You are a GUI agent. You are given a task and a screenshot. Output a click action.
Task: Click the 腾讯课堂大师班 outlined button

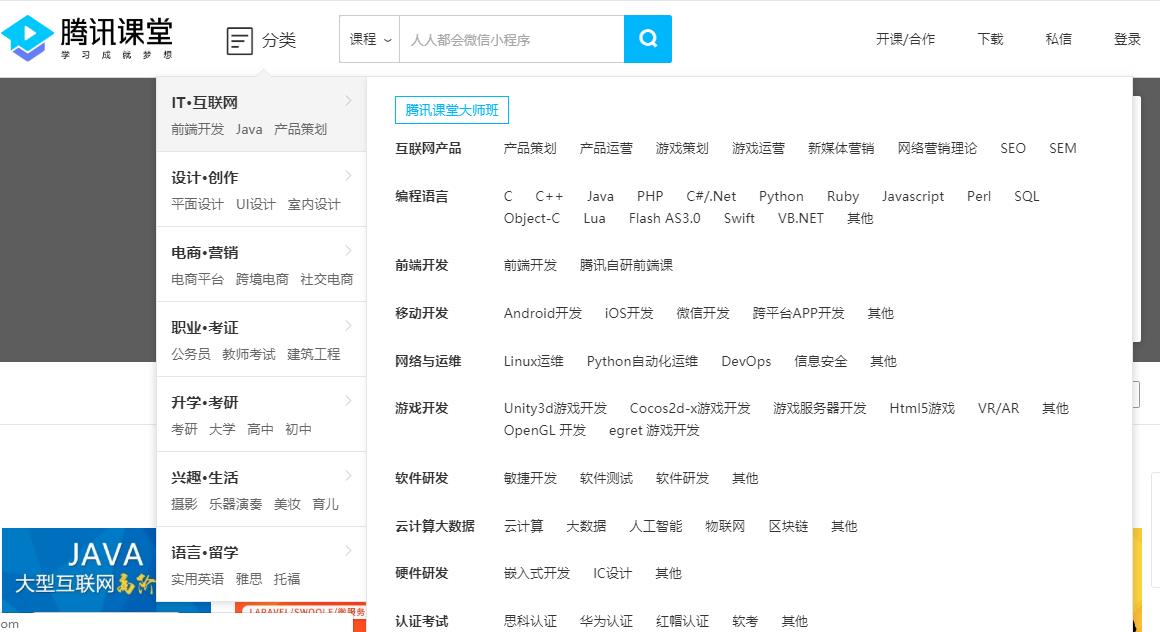[452, 110]
